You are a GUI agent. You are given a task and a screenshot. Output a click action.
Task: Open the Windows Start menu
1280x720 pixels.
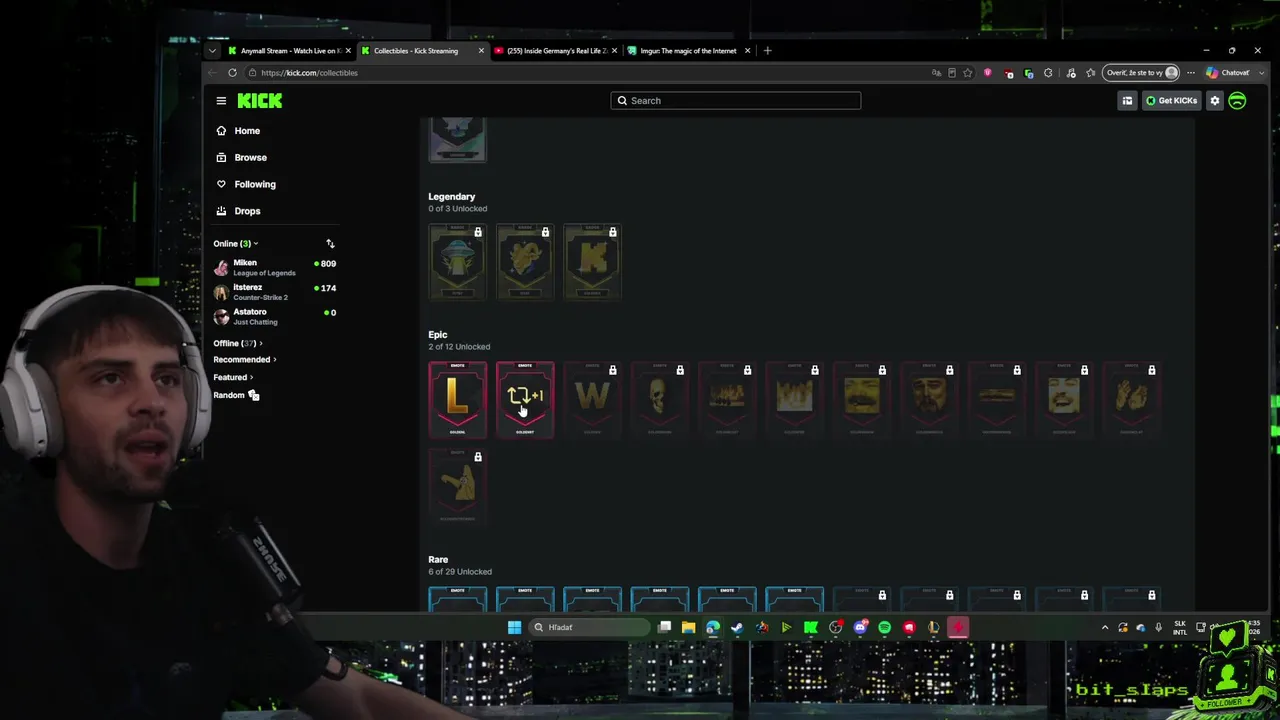coord(514,628)
